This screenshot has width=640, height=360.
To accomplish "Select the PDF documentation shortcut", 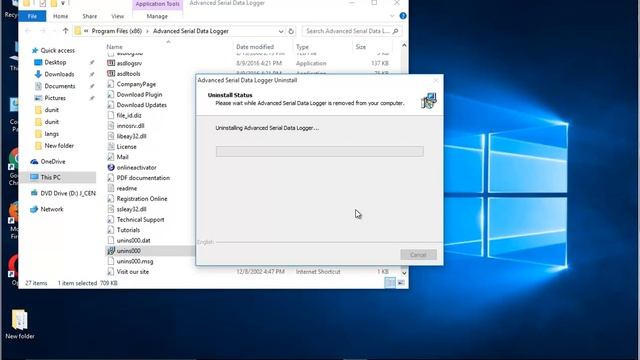I will point(143,178).
